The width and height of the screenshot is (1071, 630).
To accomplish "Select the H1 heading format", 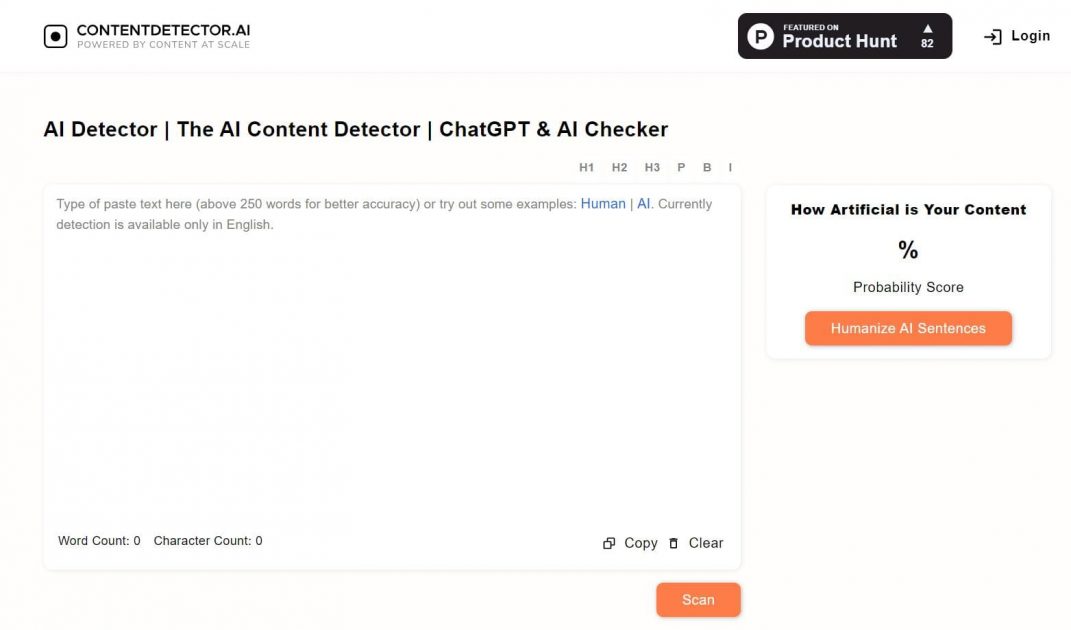I will pos(588,167).
